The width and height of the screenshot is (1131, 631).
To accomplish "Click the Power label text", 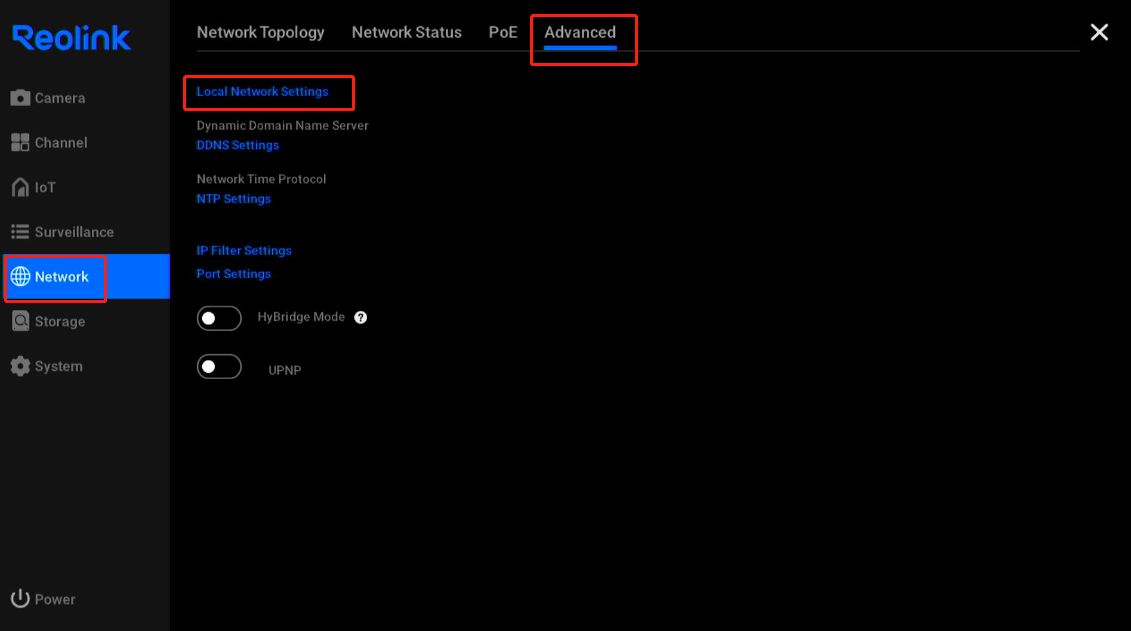I will 55,599.
